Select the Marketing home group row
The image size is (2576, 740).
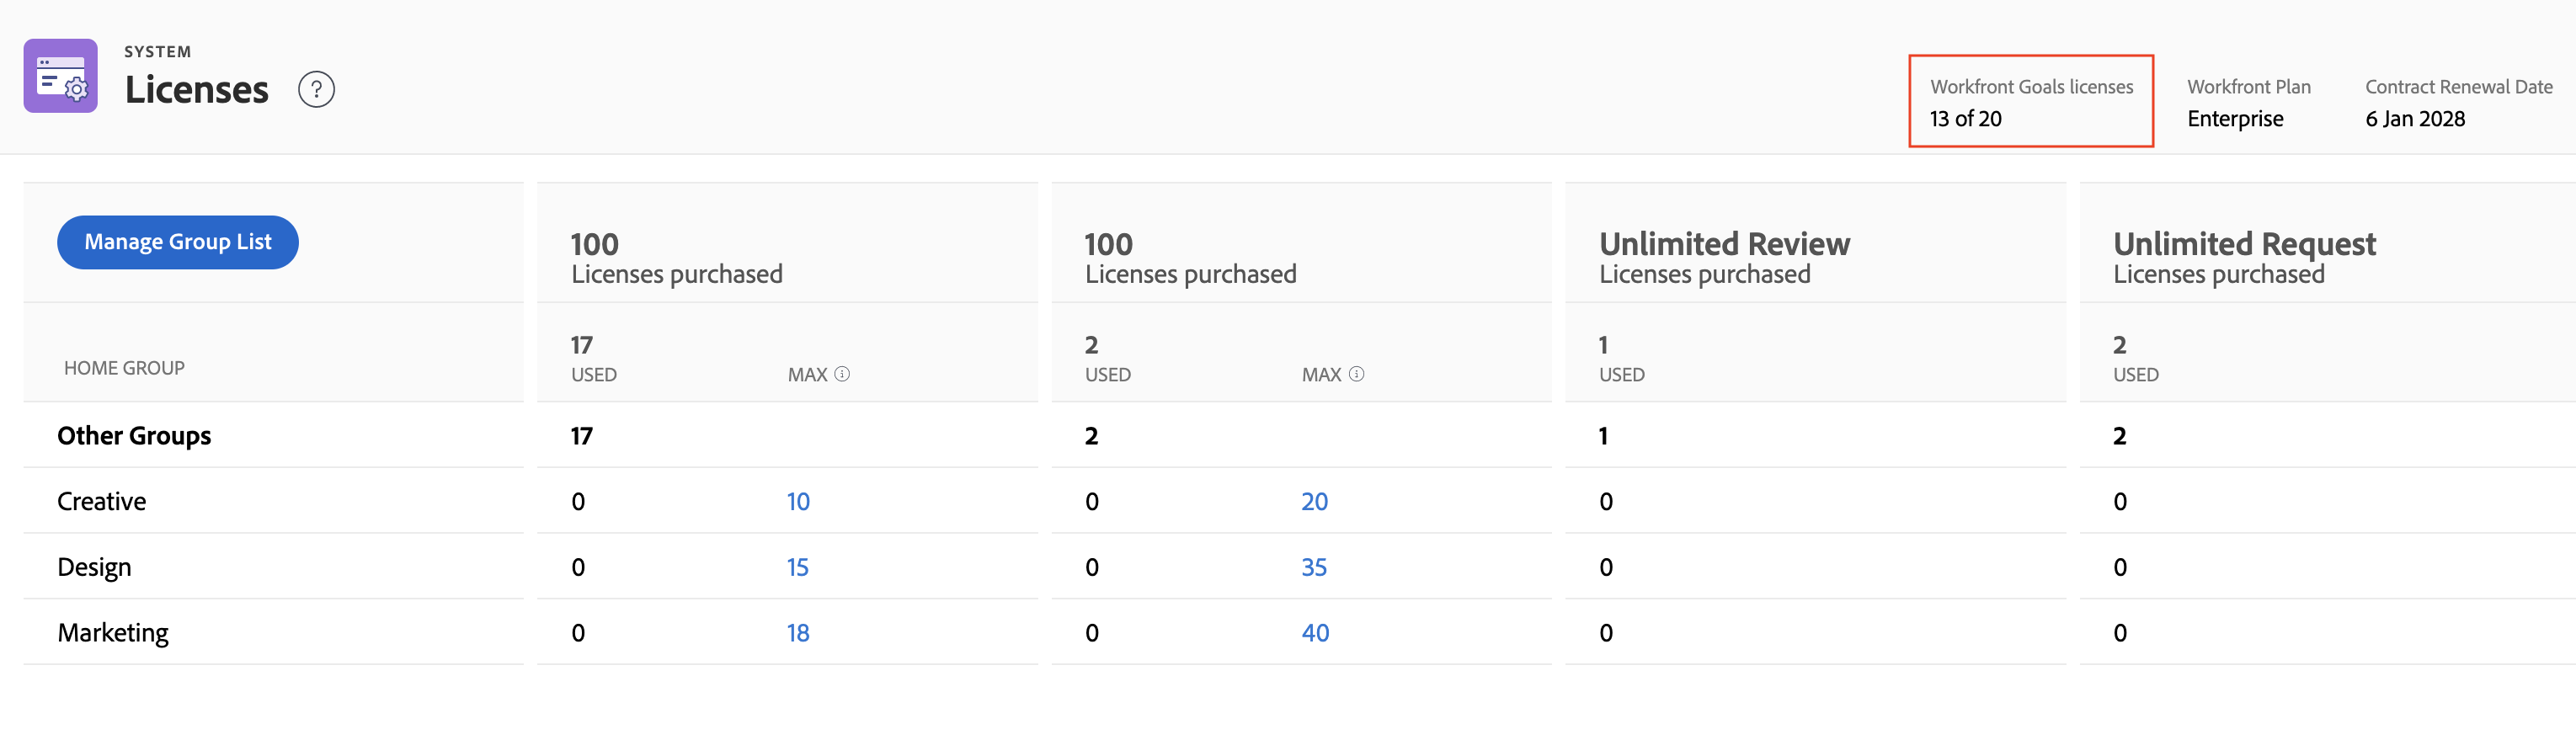coord(113,633)
